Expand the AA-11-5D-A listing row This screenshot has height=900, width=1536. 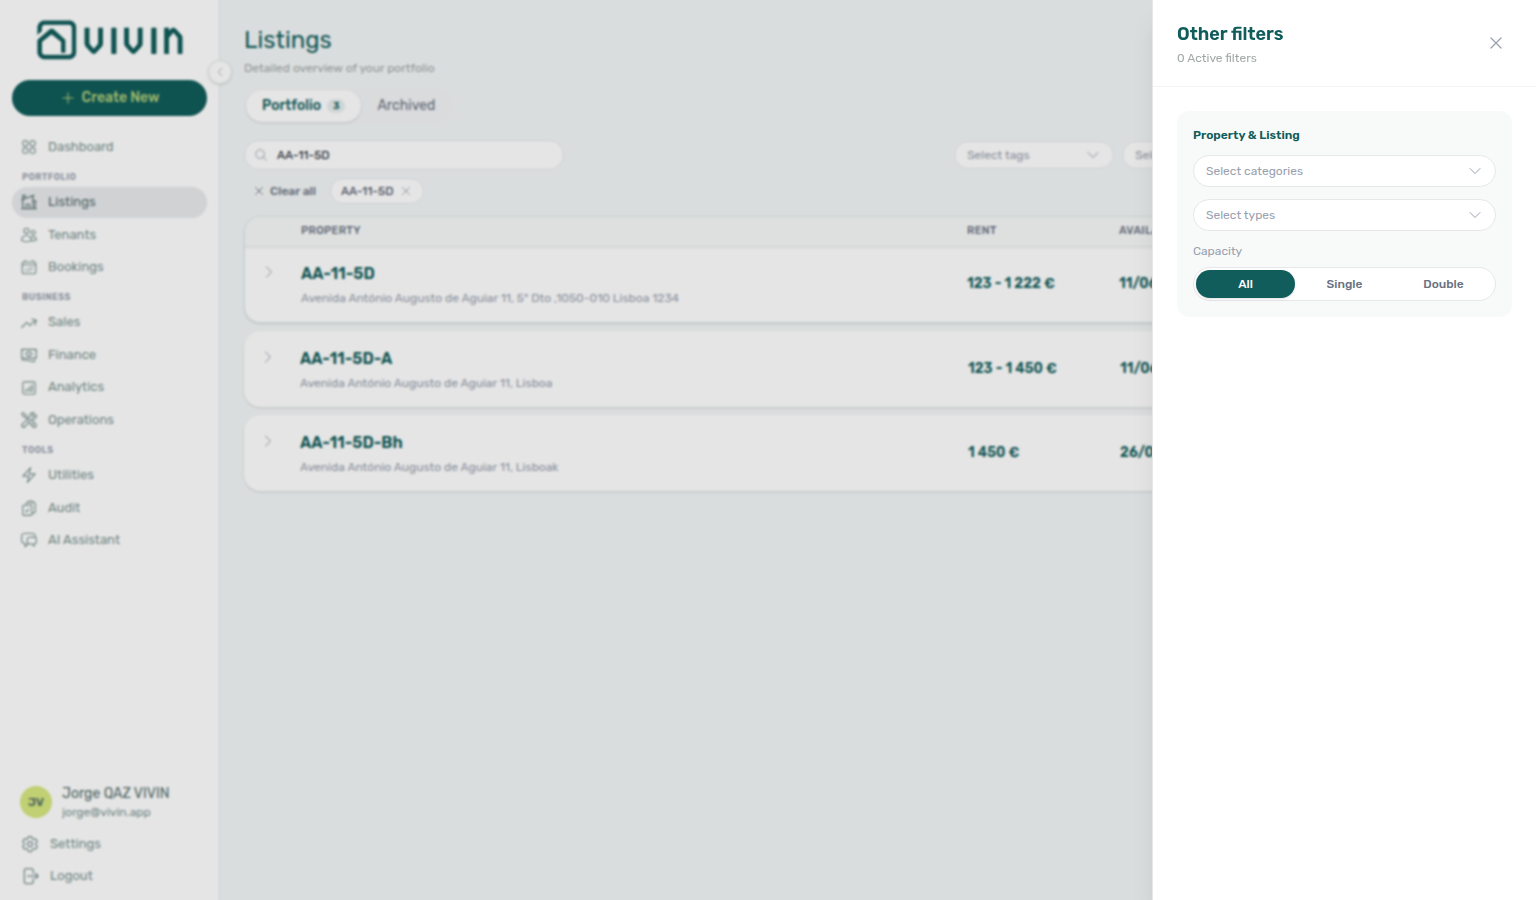pyautogui.click(x=268, y=357)
